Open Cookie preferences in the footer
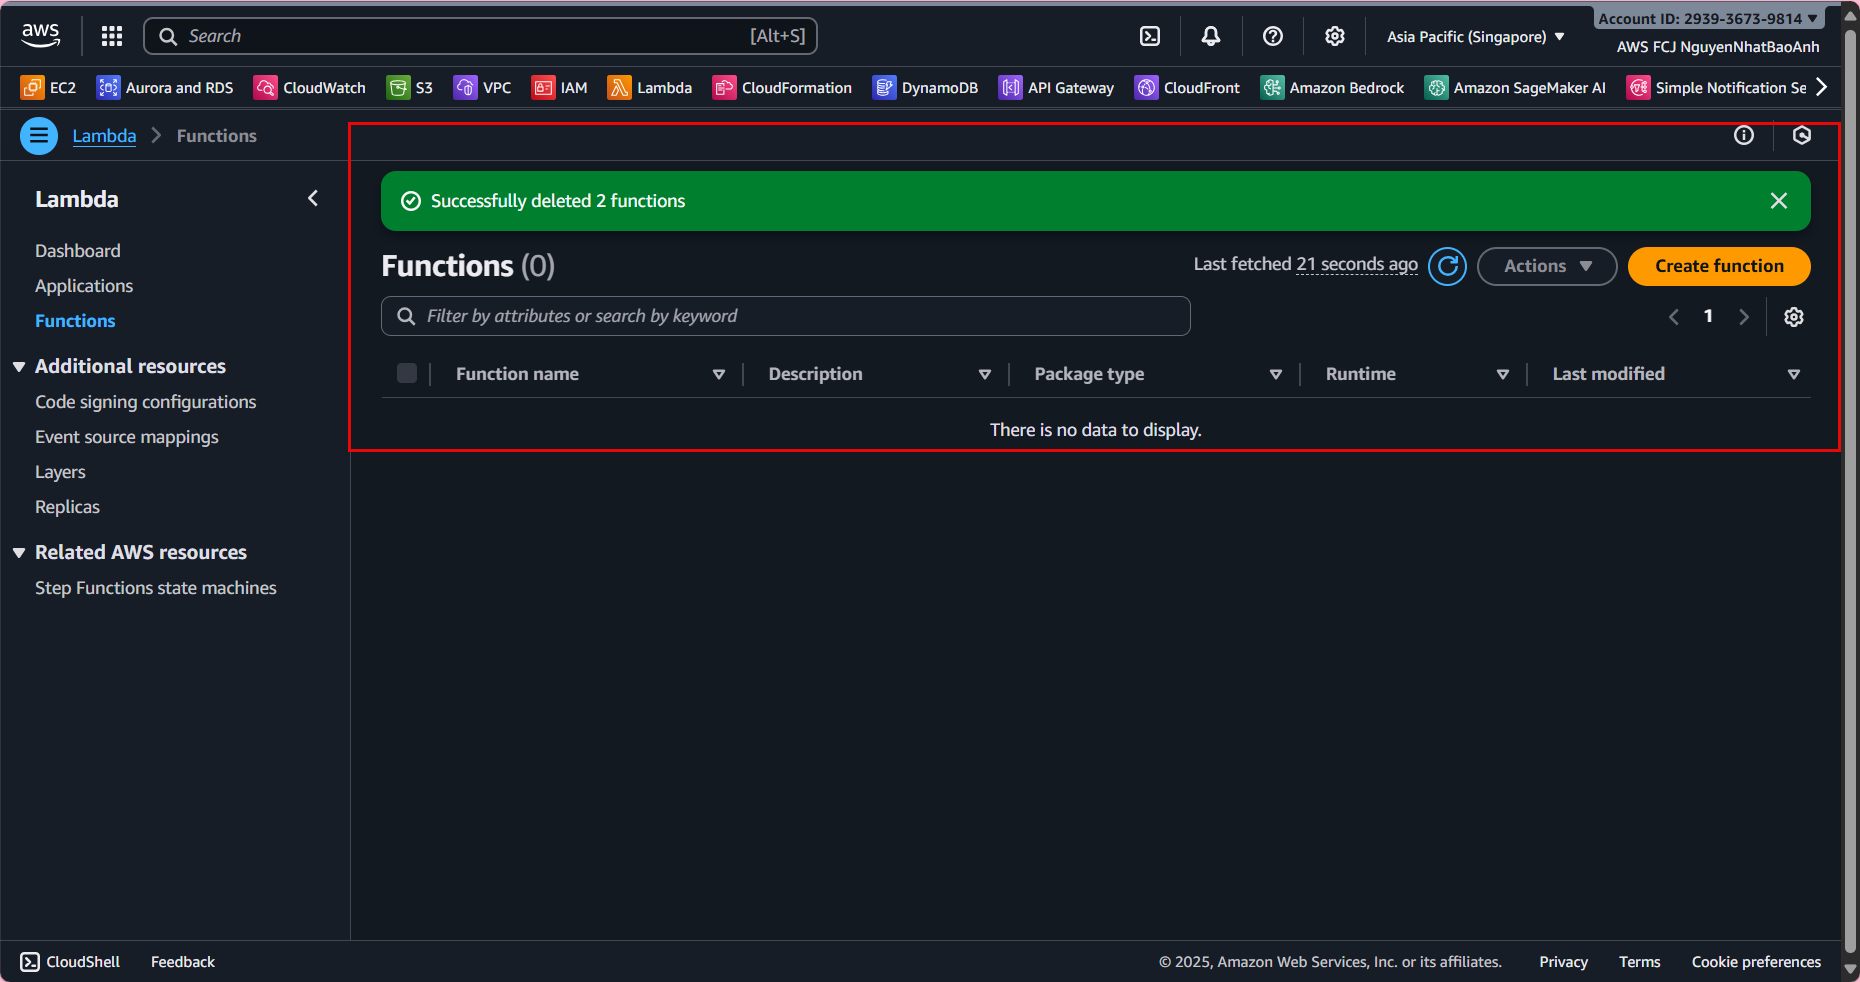 point(1756,962)
